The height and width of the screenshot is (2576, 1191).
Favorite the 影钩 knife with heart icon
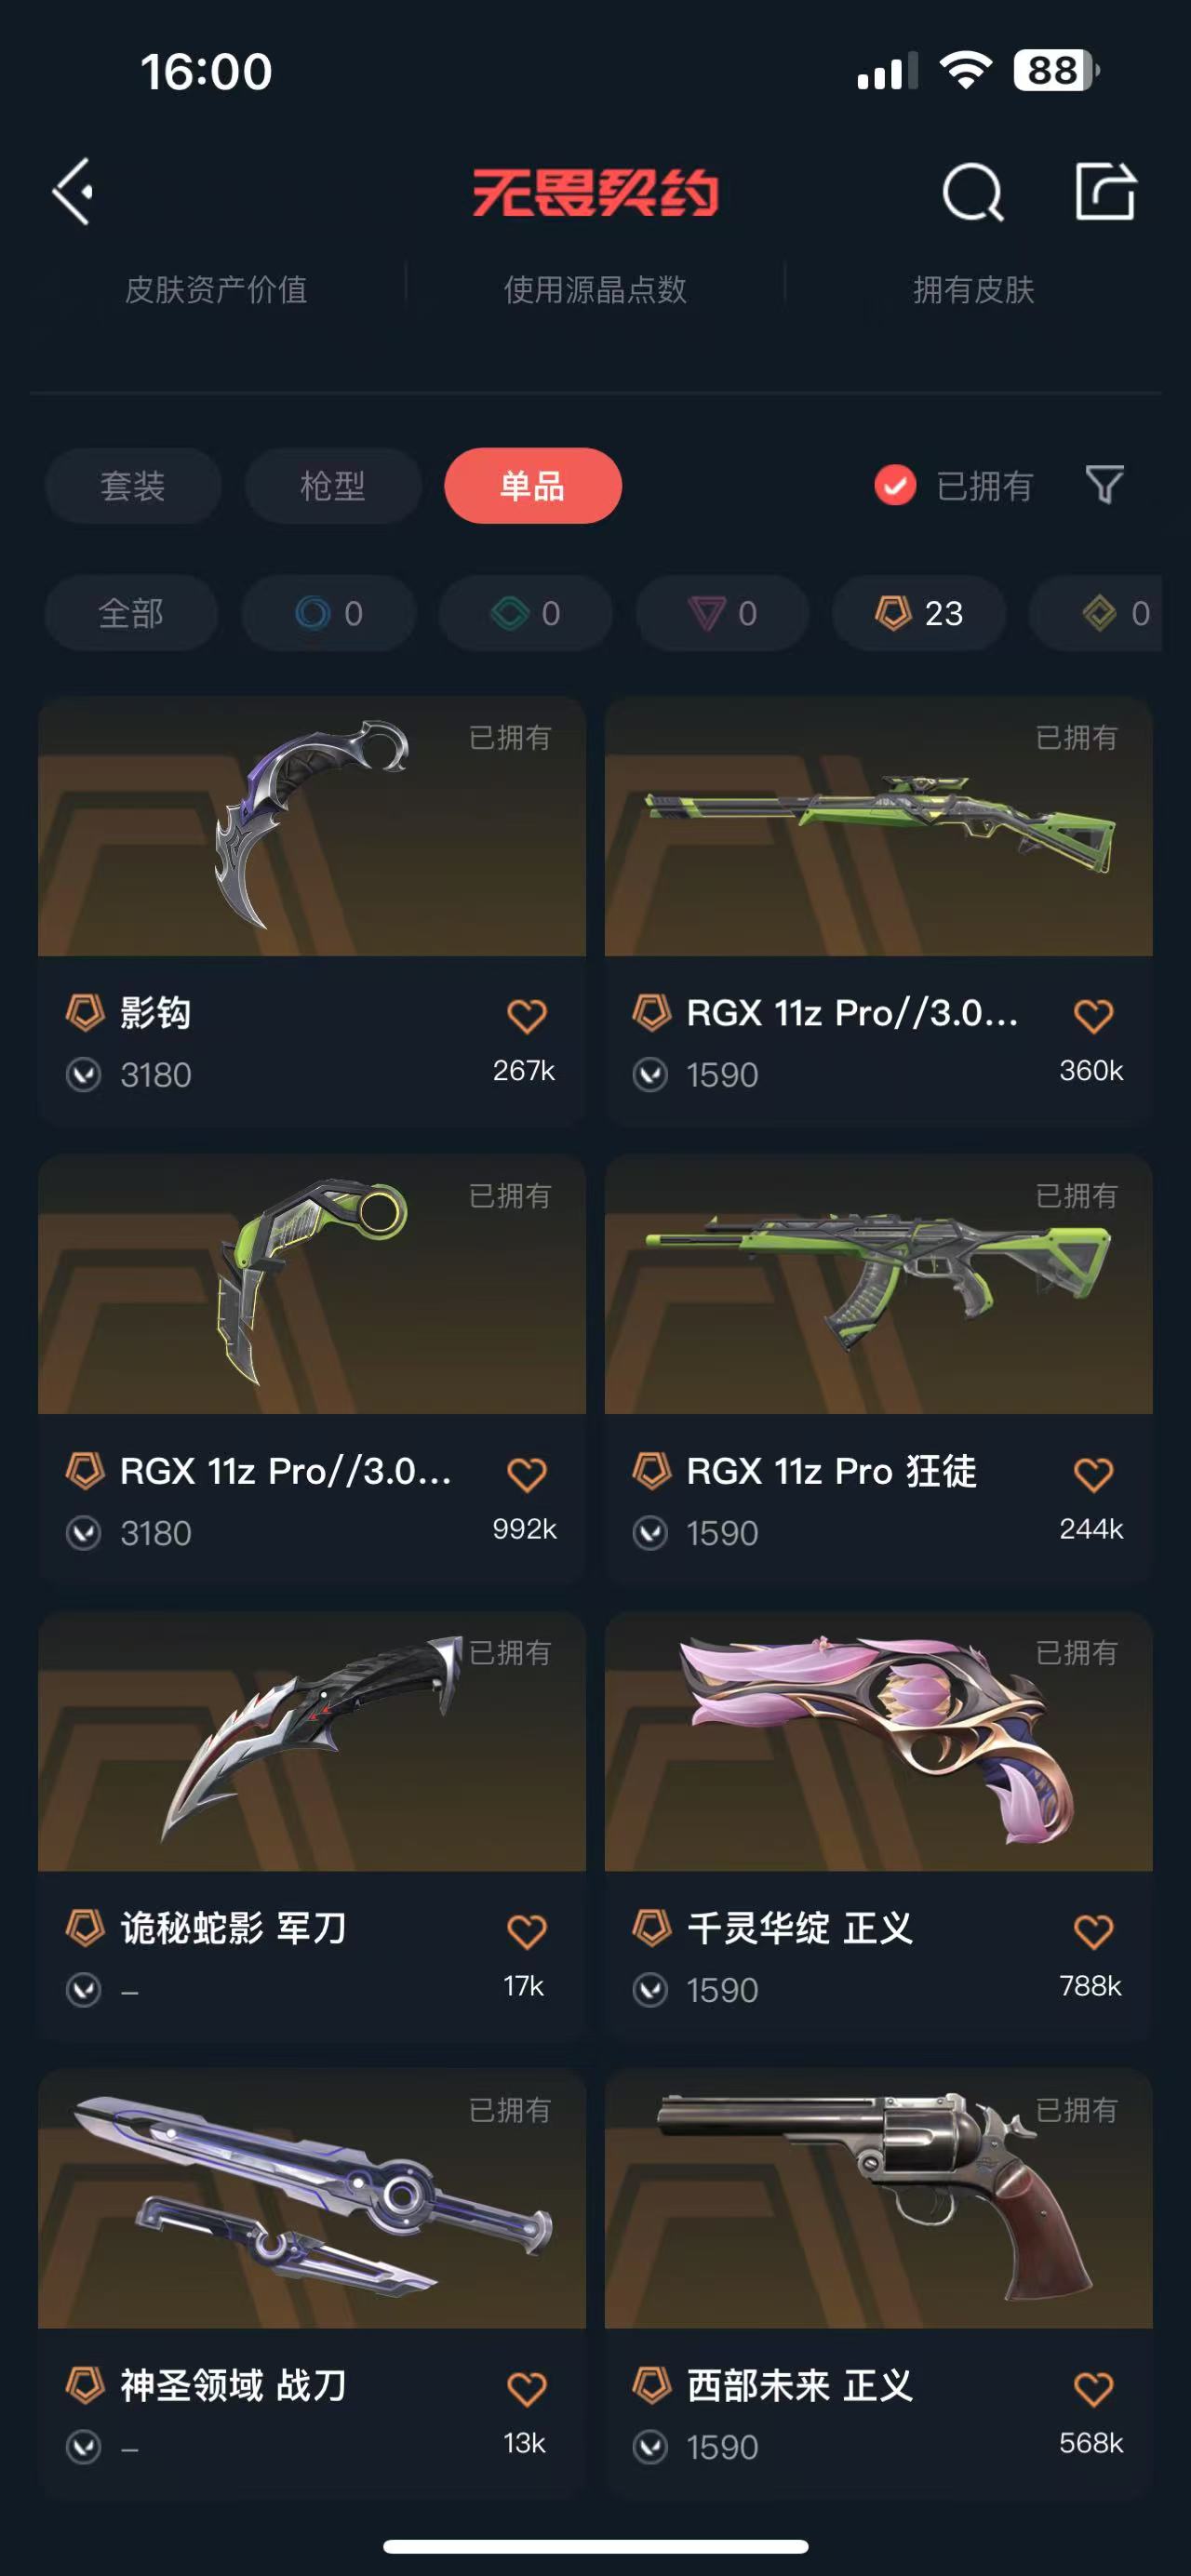527,1015
